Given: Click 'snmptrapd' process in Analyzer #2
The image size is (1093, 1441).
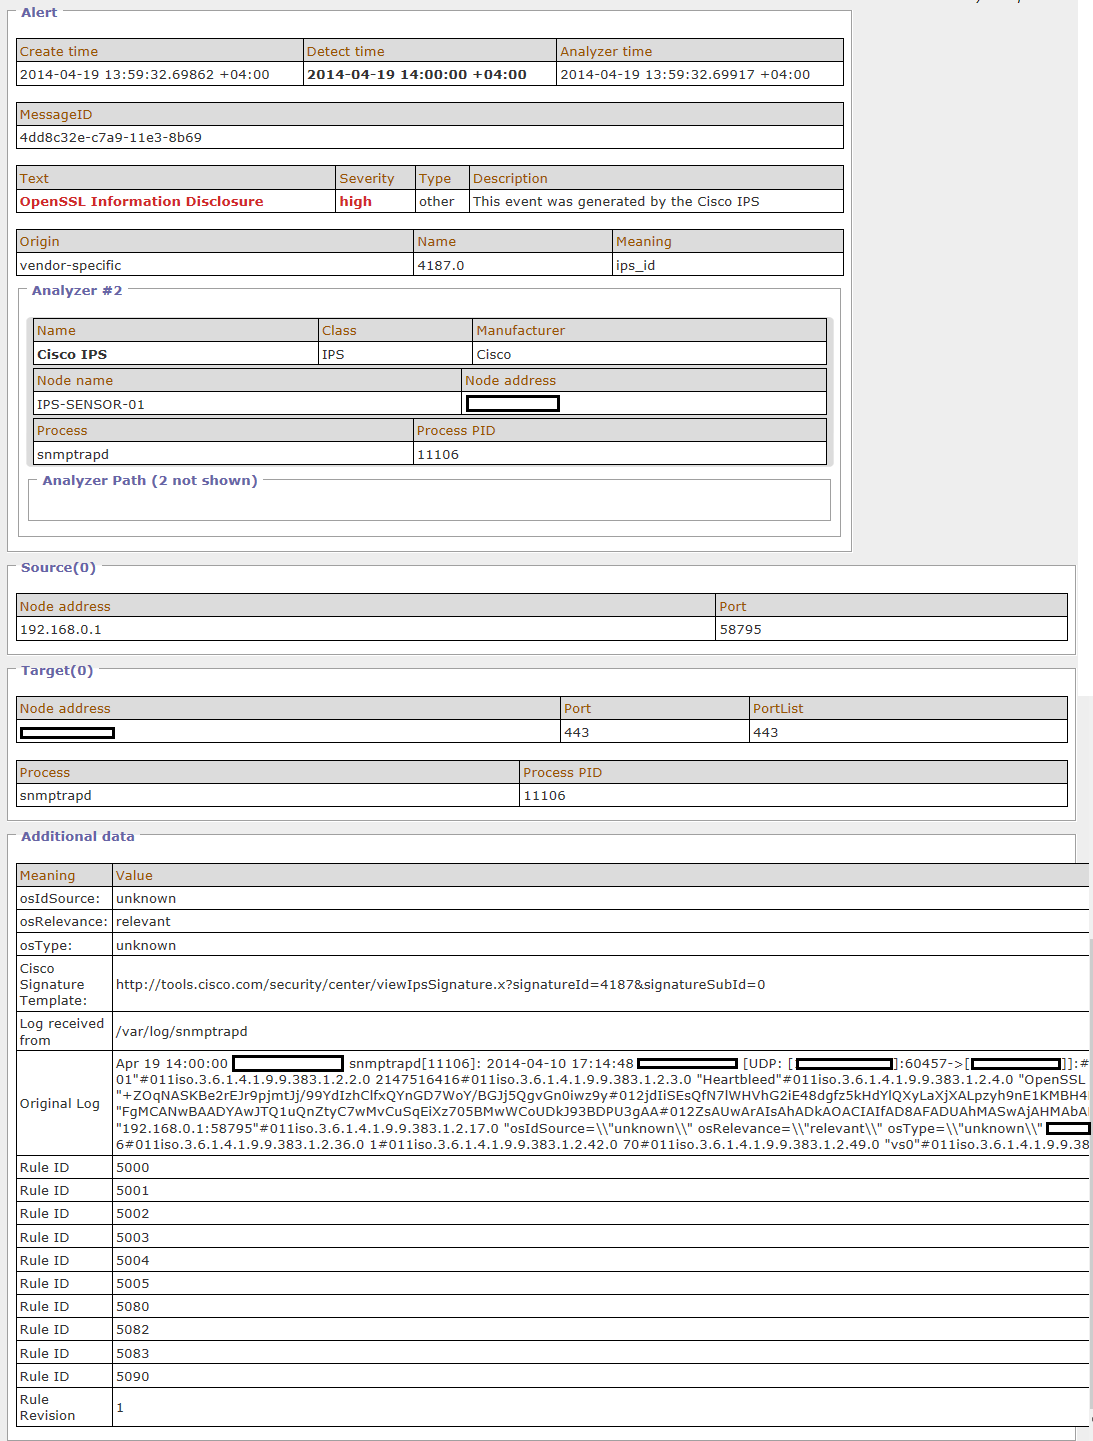Looking at the screenshot, I should tap(73, 455).
